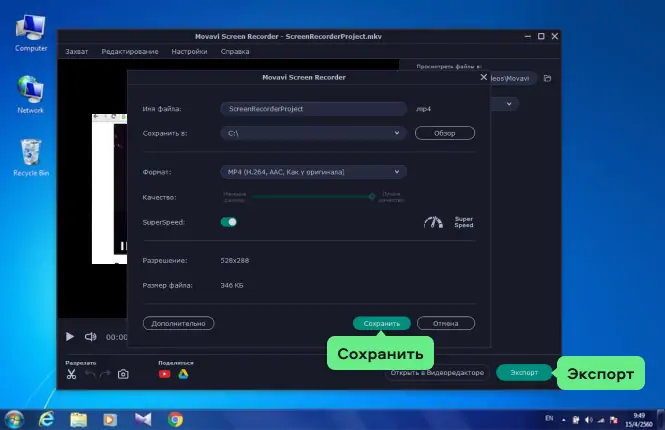Image resolution: width=665 pixels, height=430 pixels.
Task: Open File Explorer from taskbar
Action: [x=78, y=420]
